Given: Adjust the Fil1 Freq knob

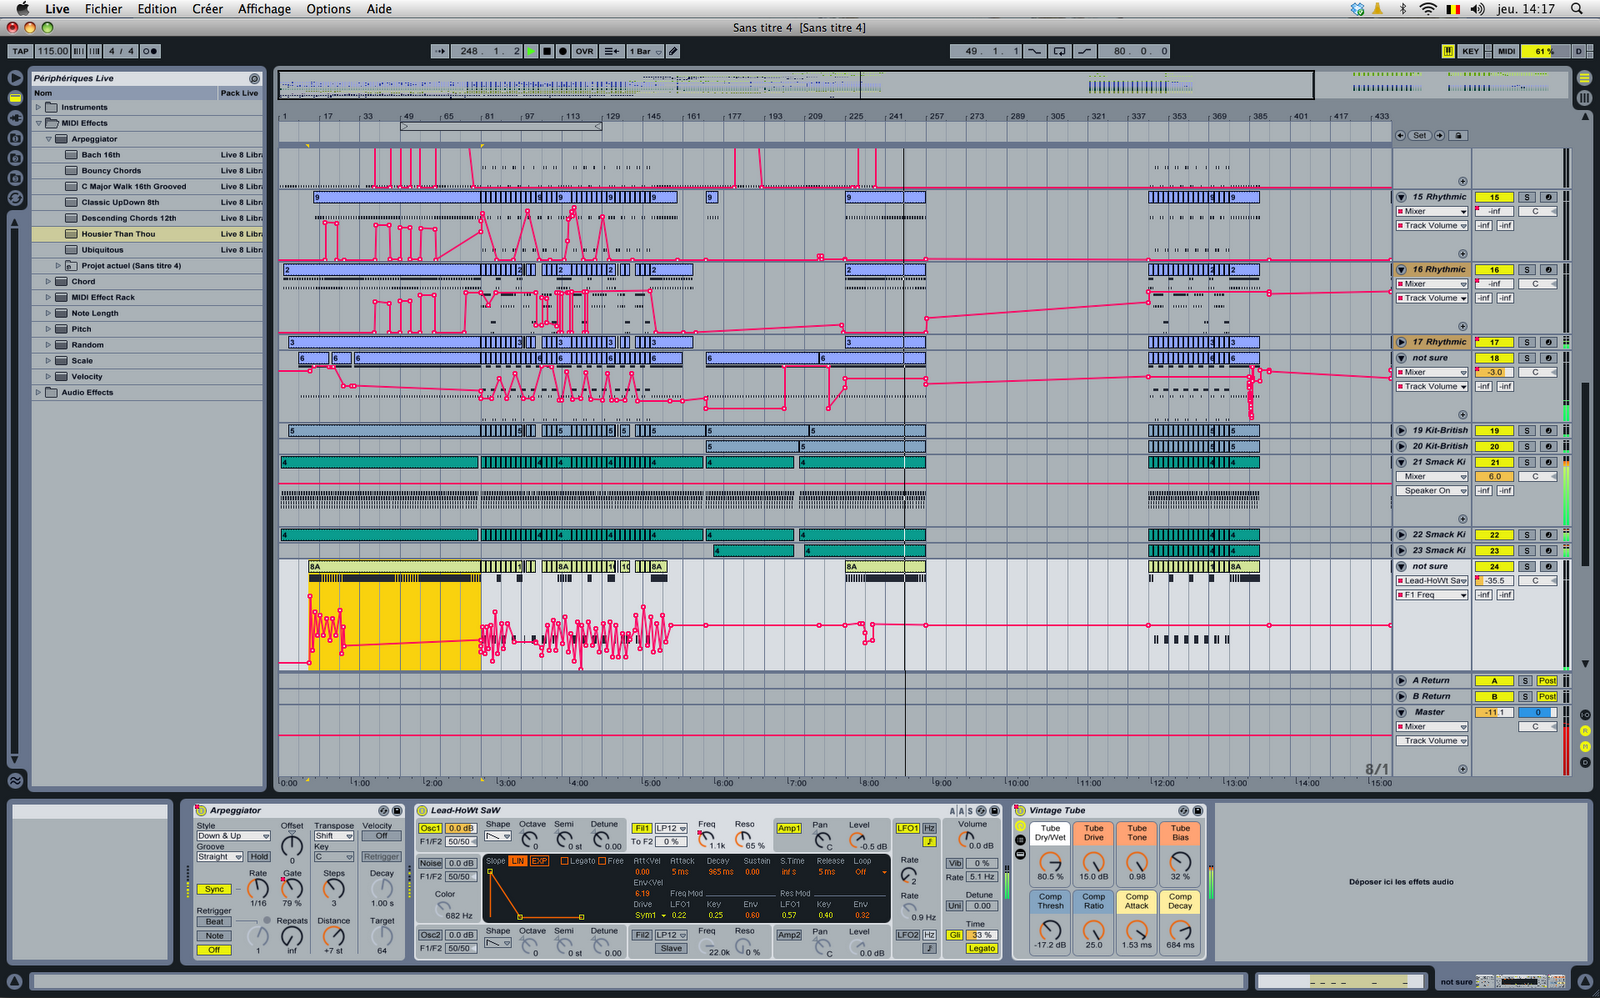Looking at the screenshot, I should (x=707, y=838).
